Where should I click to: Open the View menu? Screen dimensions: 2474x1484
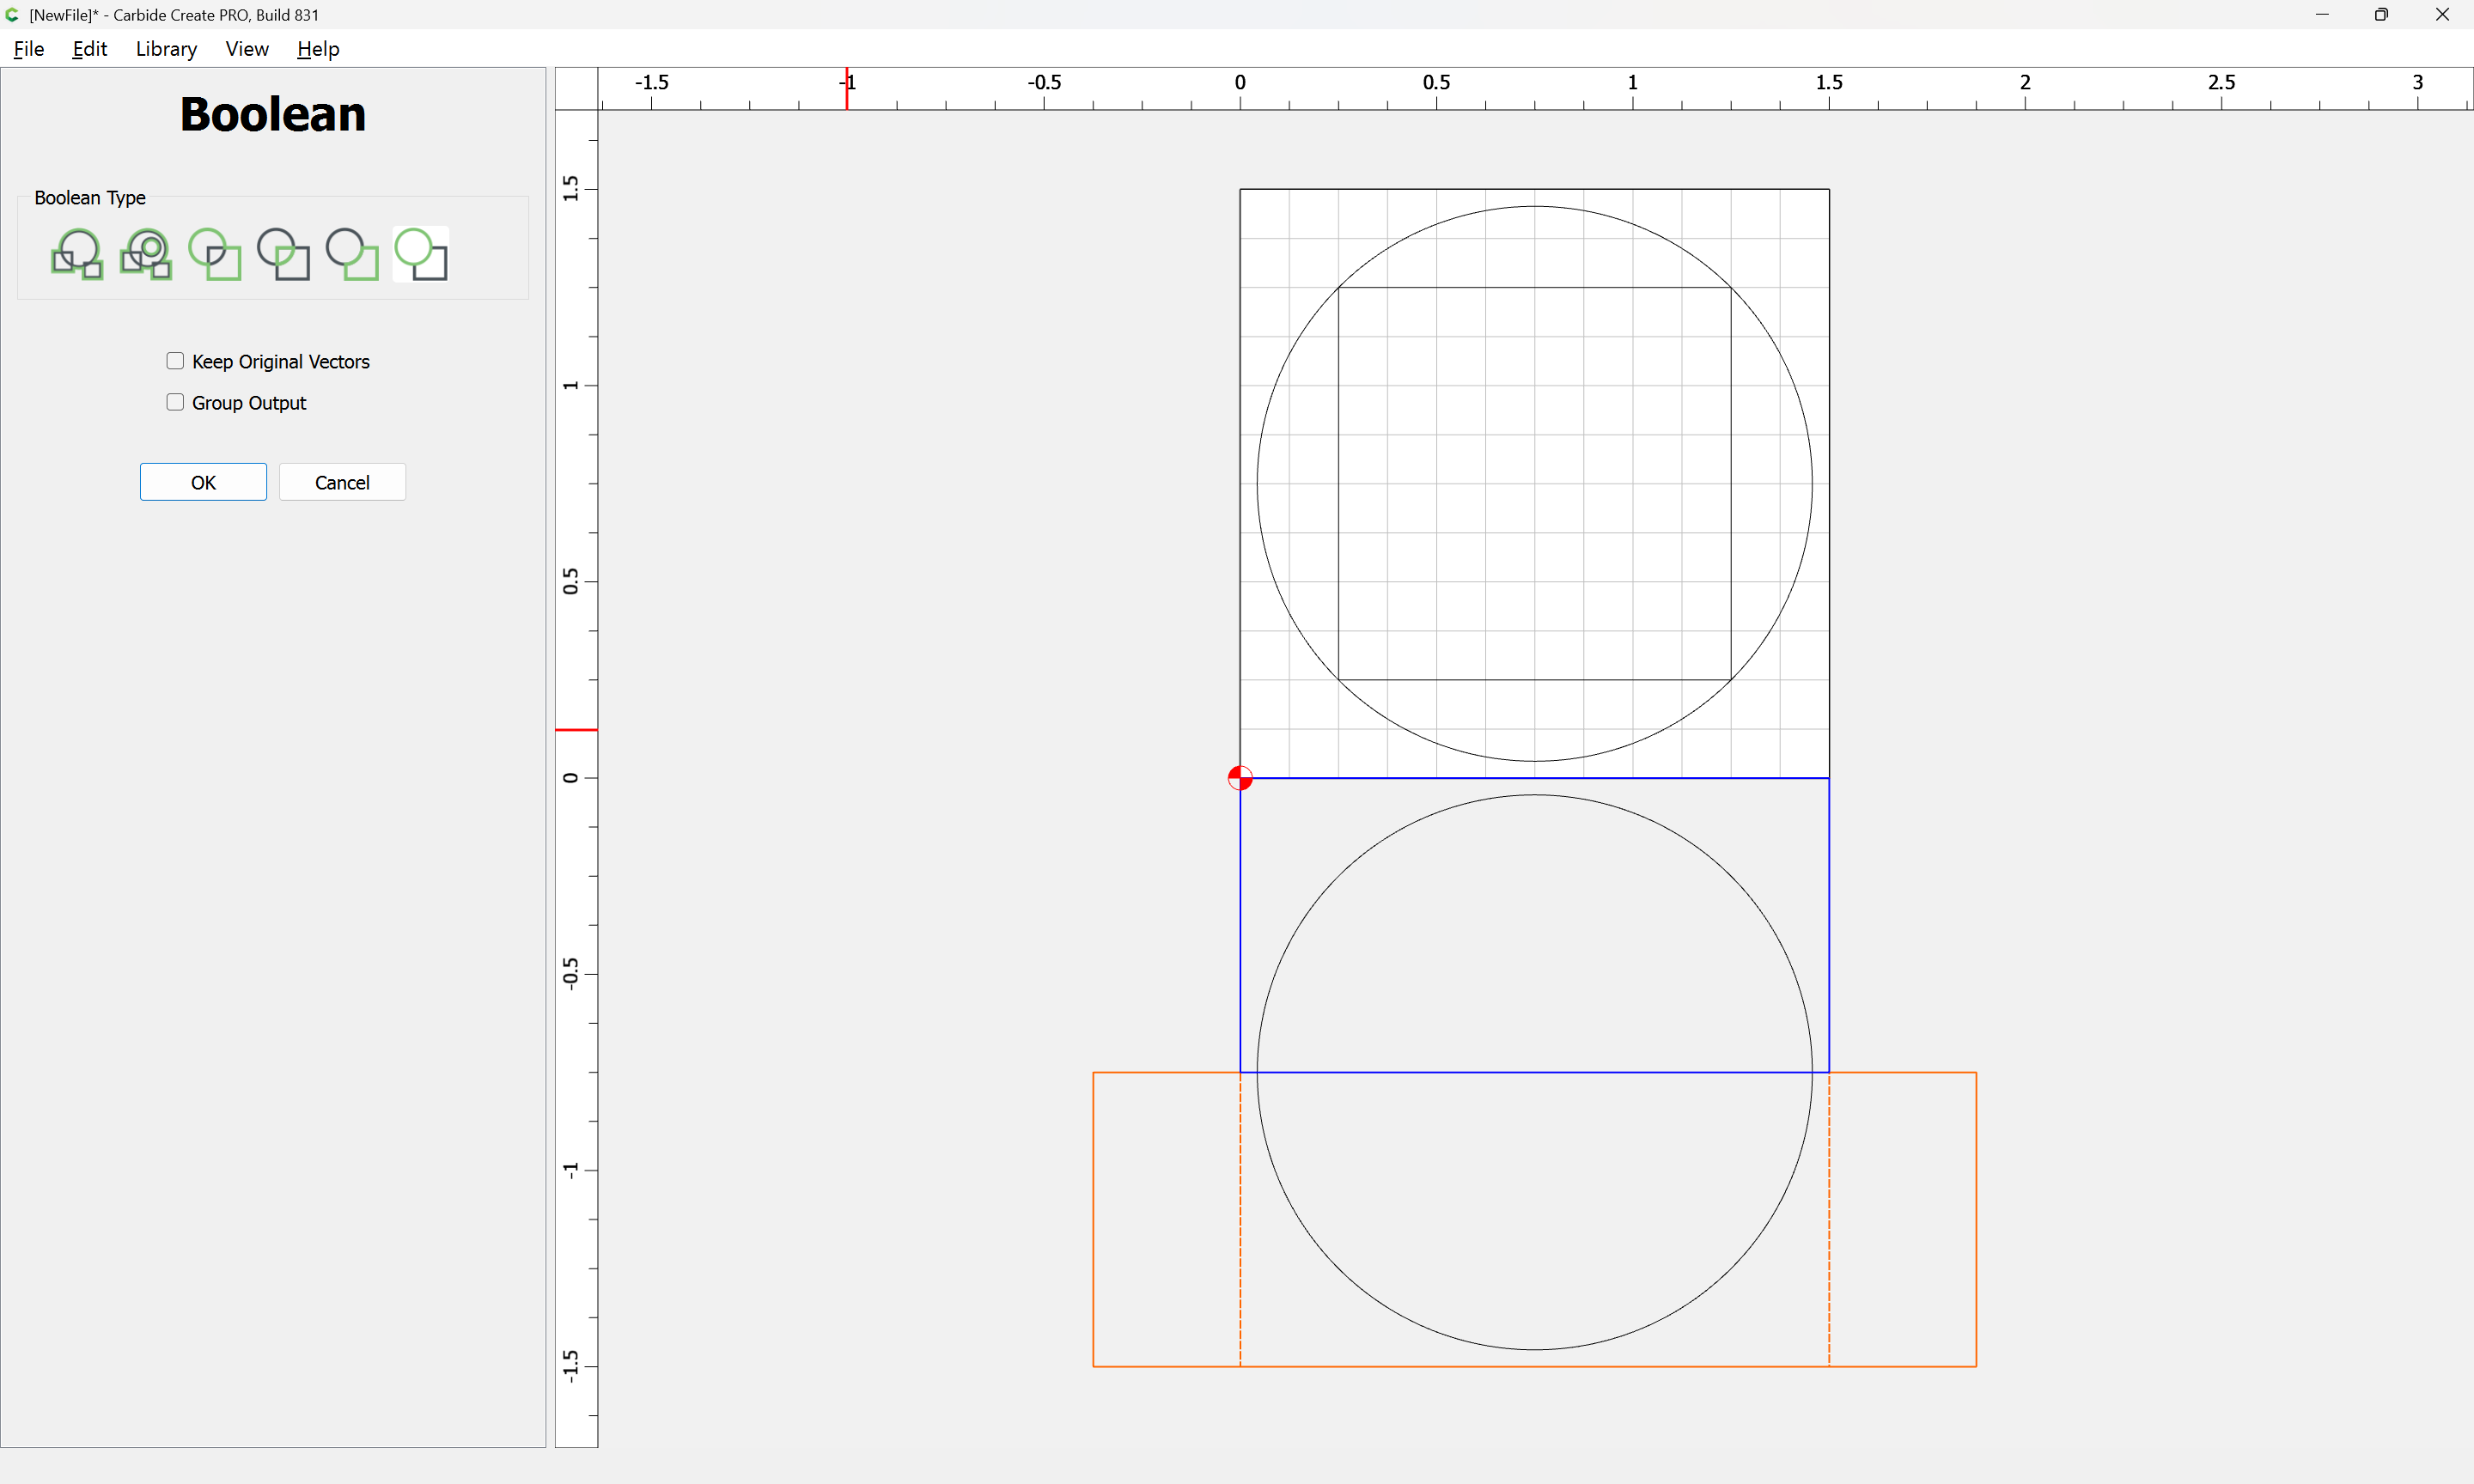pos(246,49)
